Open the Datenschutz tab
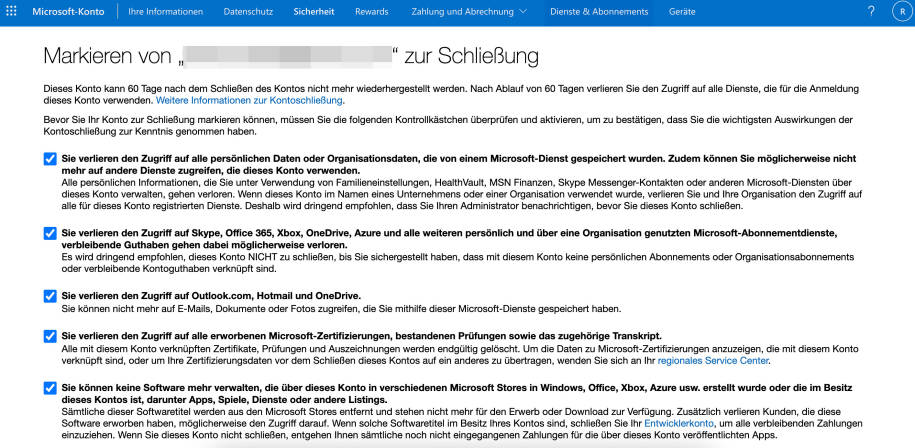 (x=249, y=12)
